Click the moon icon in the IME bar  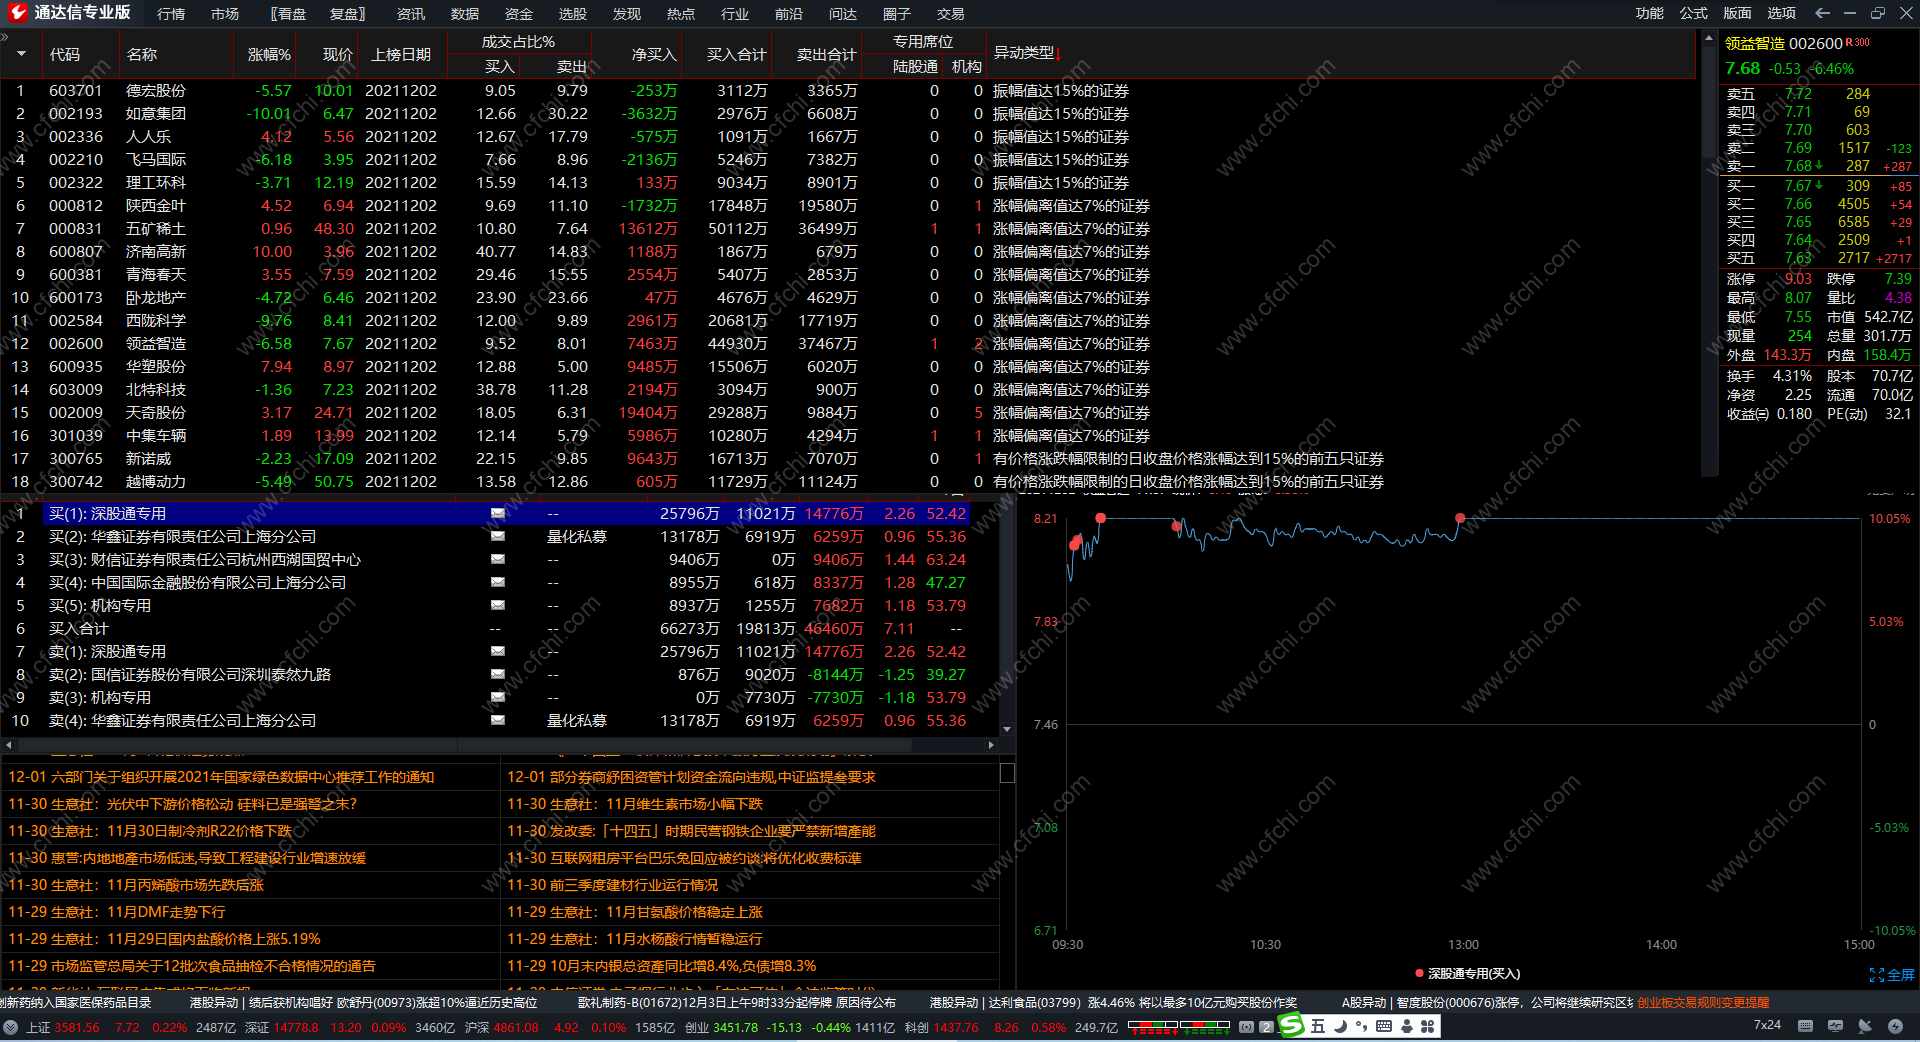[1340, 1026]
